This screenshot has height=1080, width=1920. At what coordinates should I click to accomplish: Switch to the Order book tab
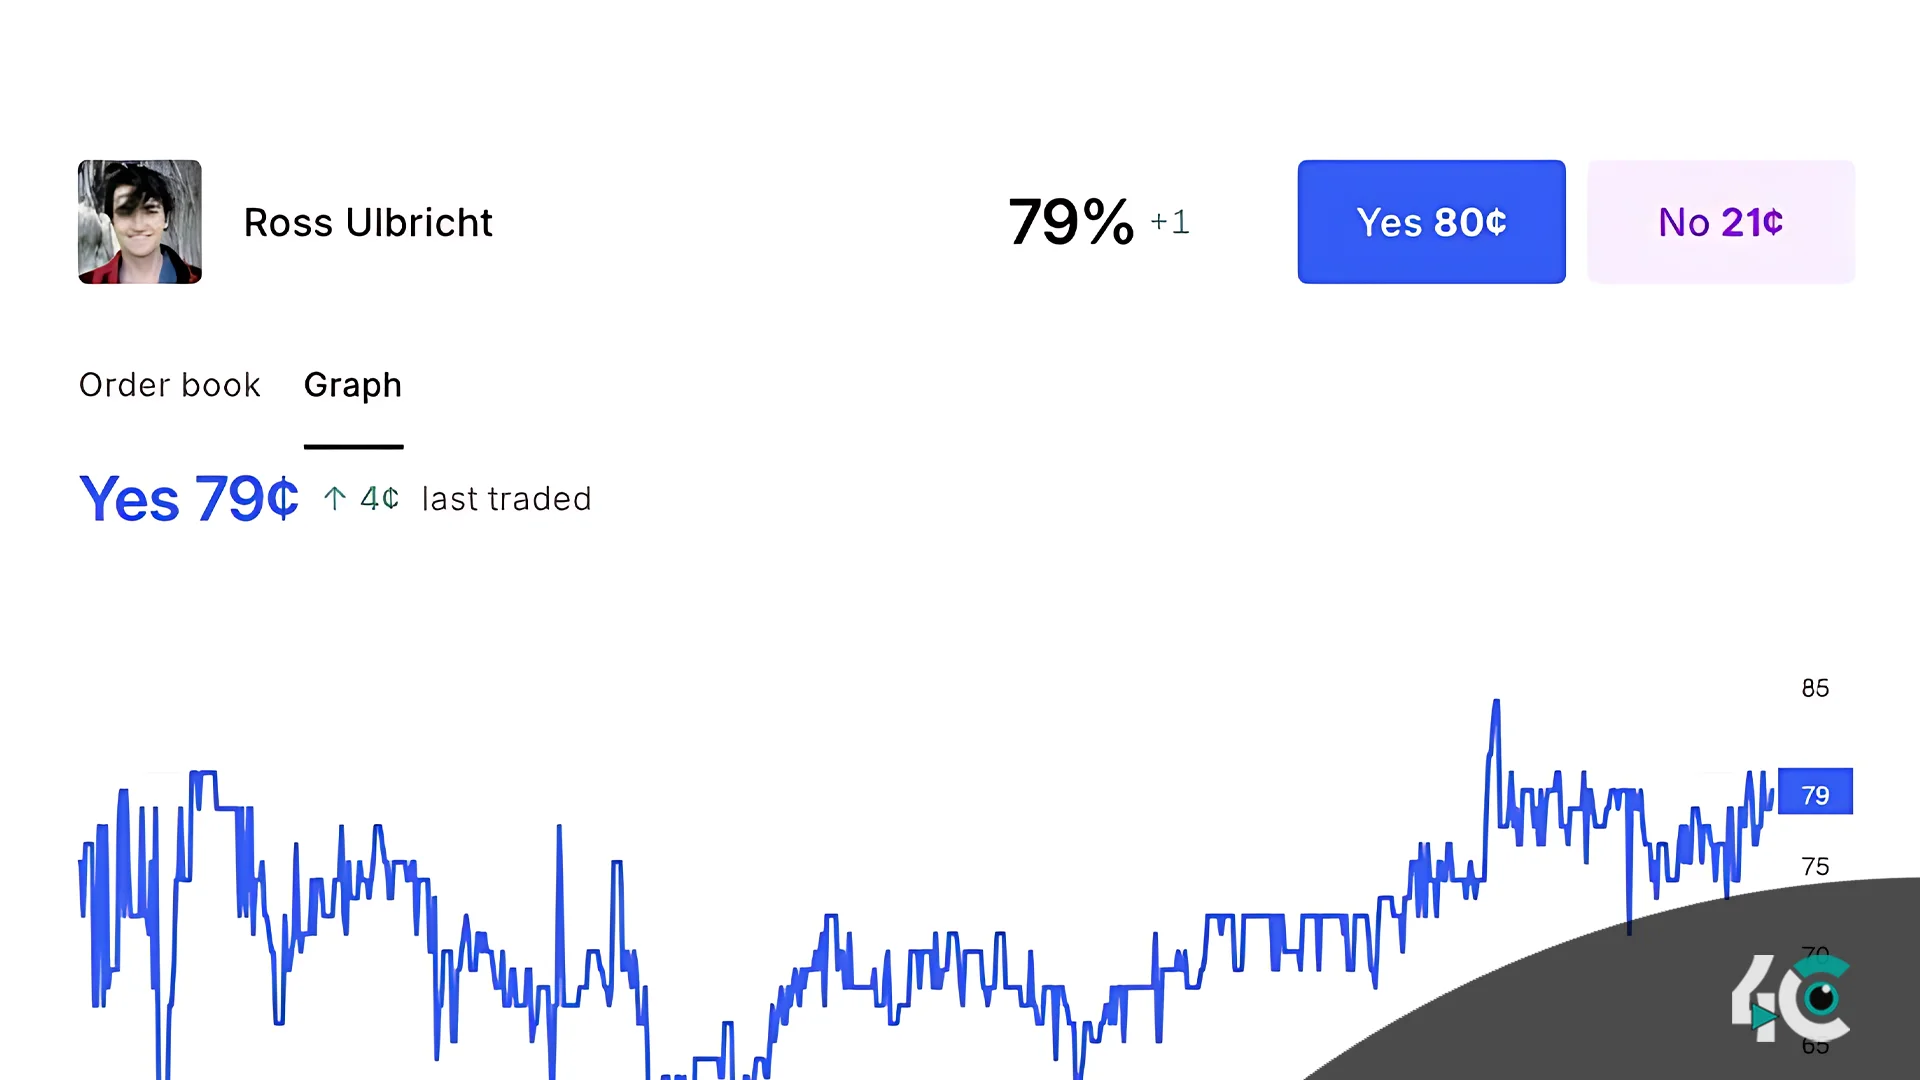coord(169,385)
